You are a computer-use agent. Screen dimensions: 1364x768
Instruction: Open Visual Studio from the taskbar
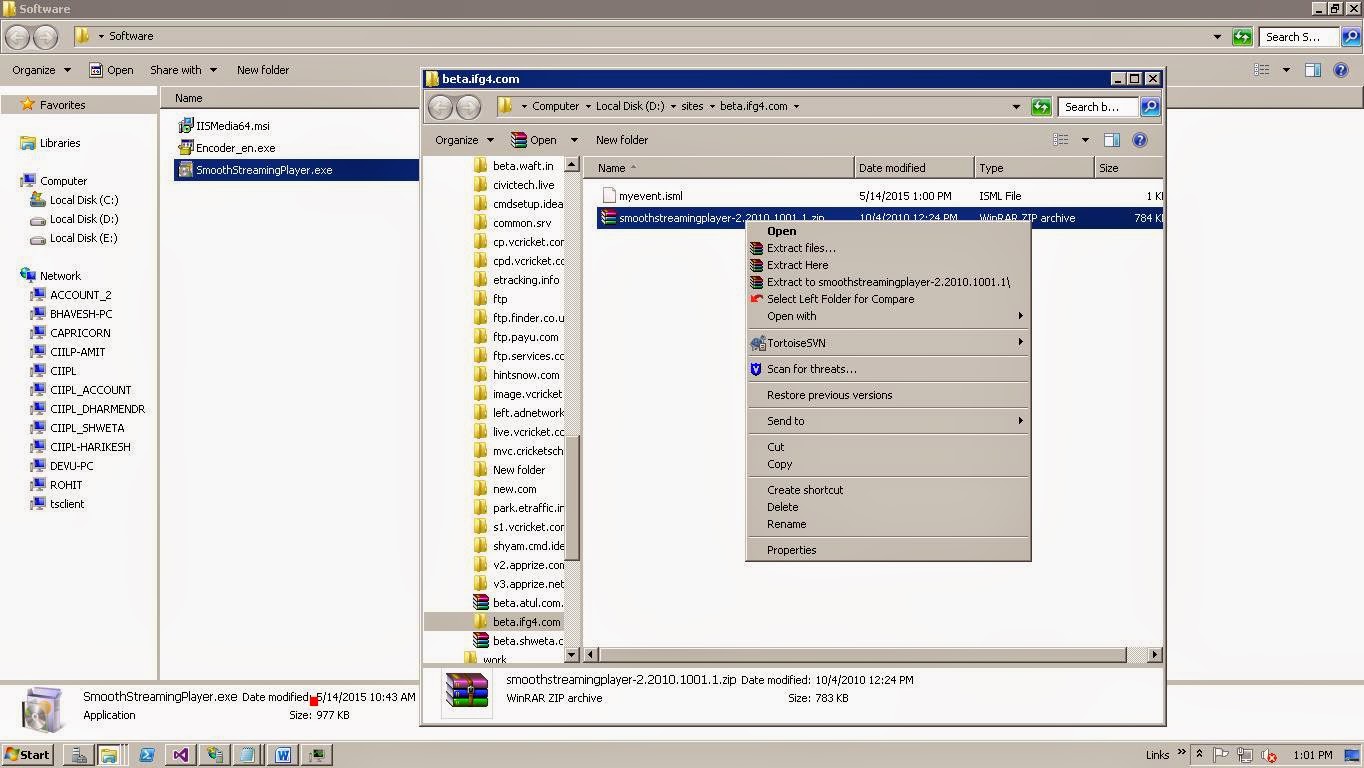pyautogui.click(x=180, y=755)
